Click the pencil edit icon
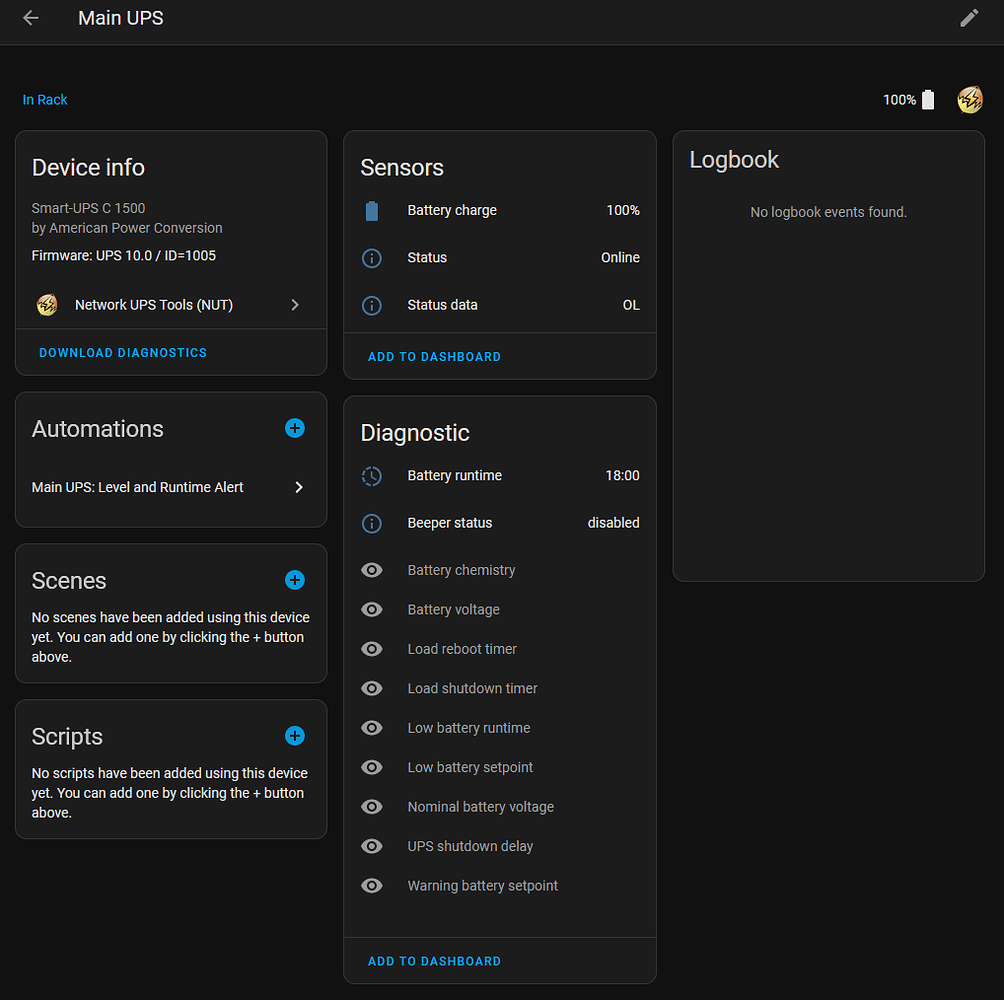This screenshot has height=1000, width=1004. (968, 18)
